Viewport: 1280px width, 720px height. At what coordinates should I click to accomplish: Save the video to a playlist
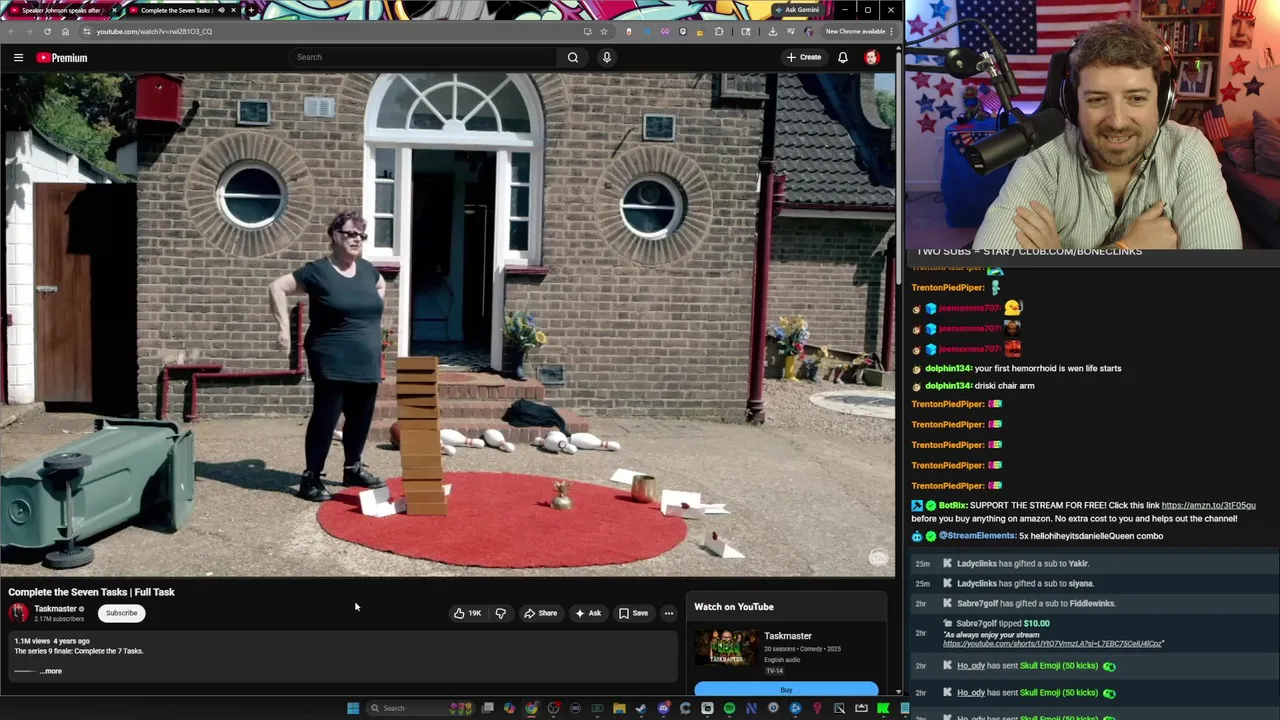(x=634, y=613)
